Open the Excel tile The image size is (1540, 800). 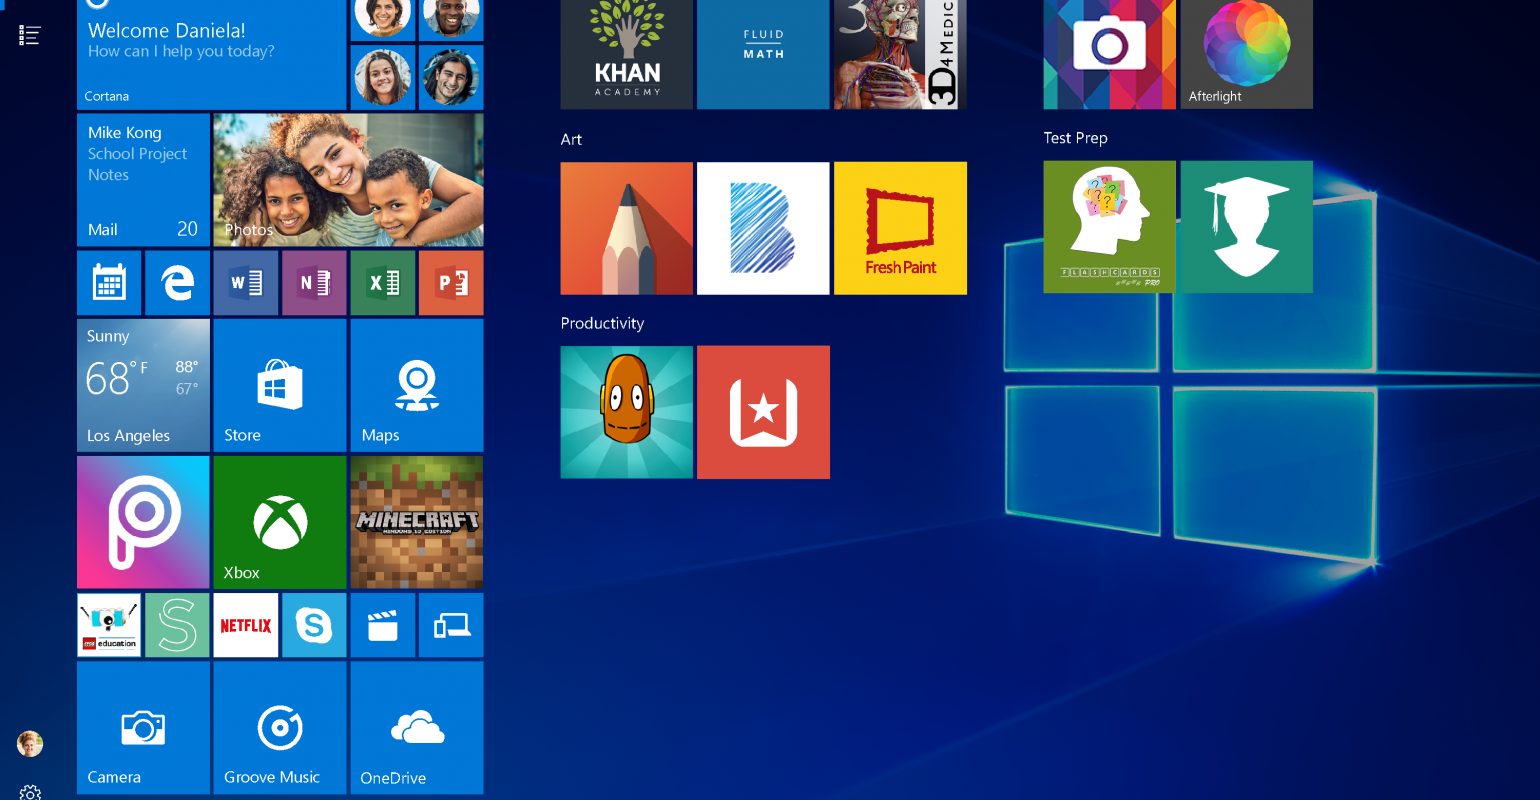pyautogui.click(x=383, y=283)
